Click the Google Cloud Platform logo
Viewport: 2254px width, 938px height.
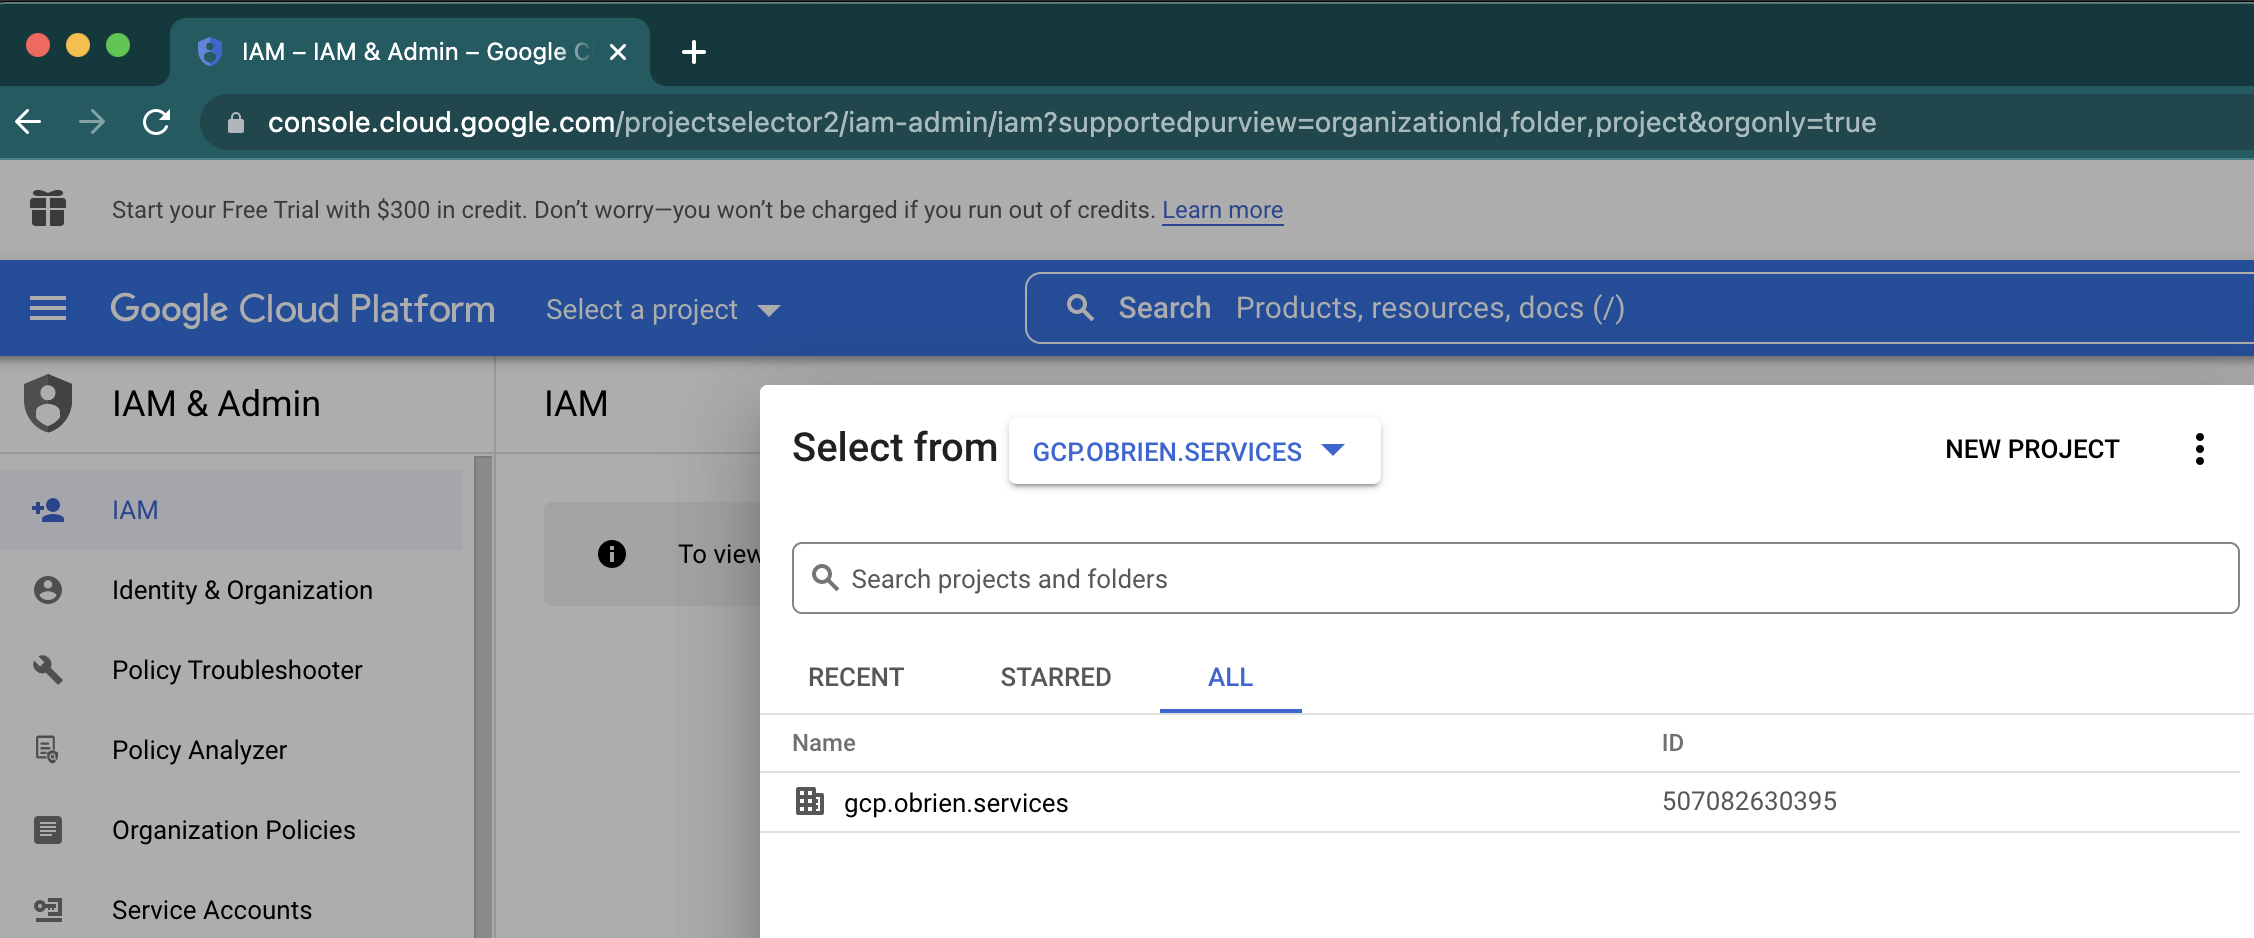(x=302, y=309)
